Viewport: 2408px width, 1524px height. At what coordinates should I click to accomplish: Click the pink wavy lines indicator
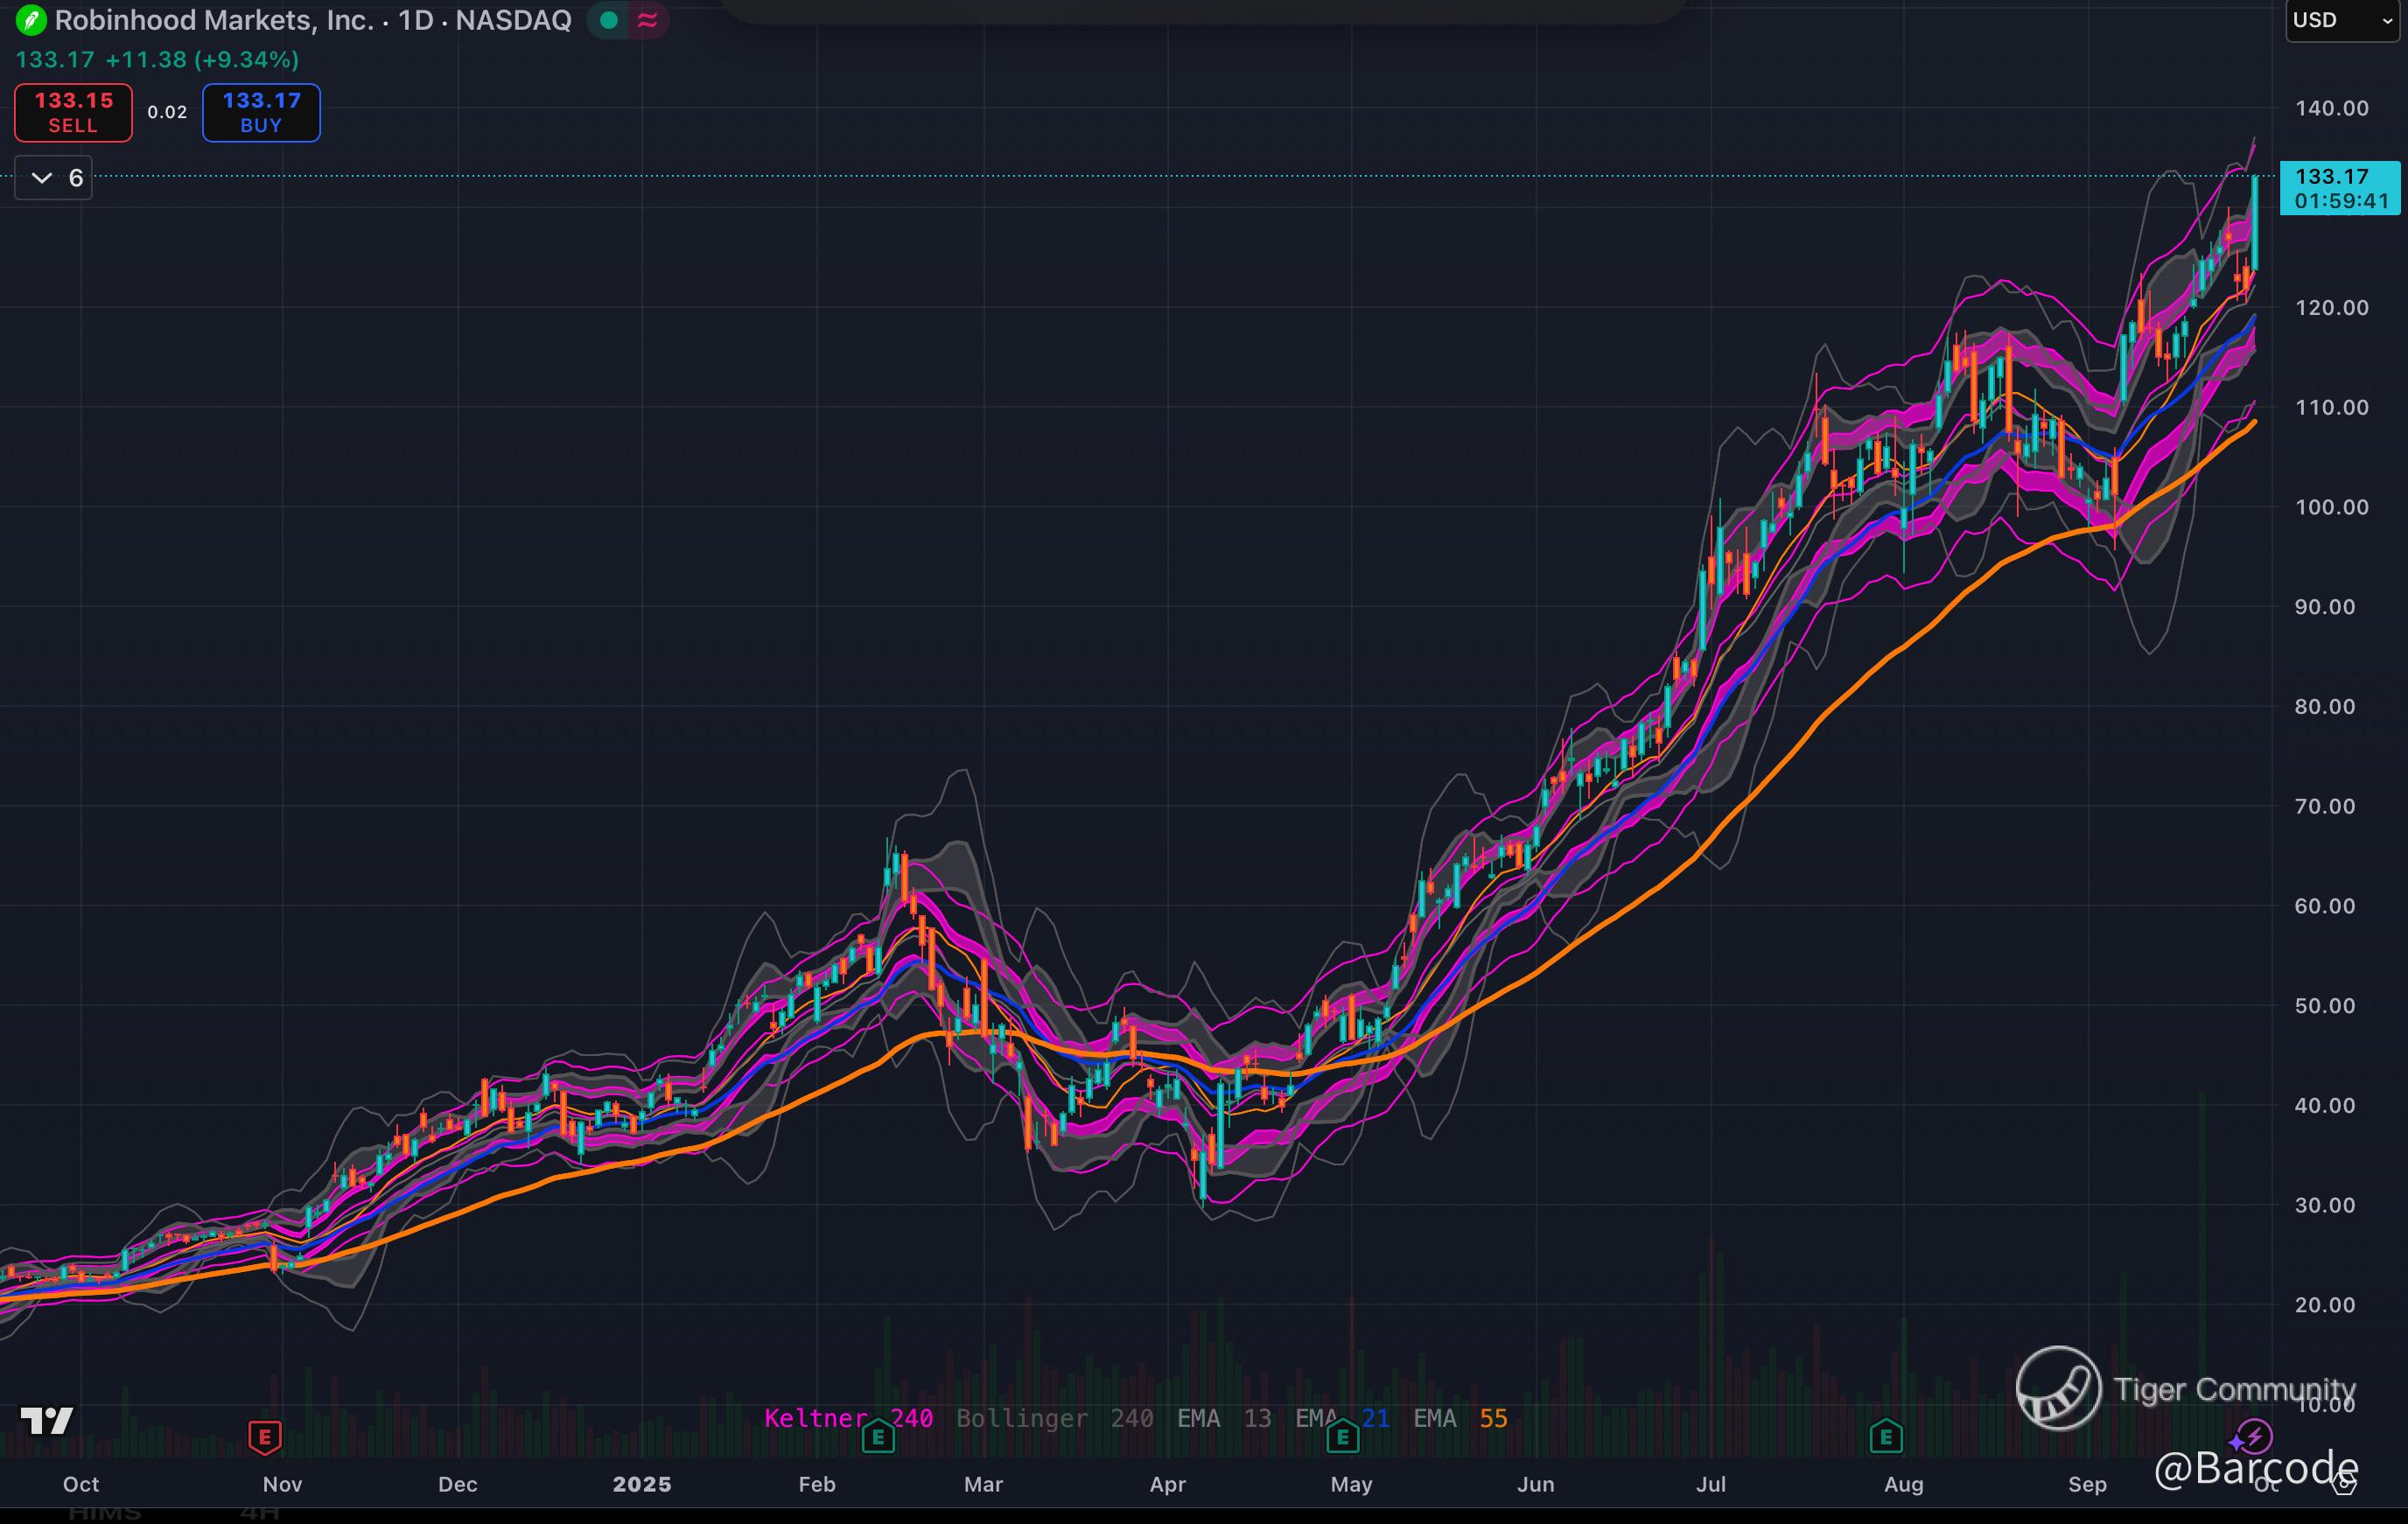click(x=647, y=20)
